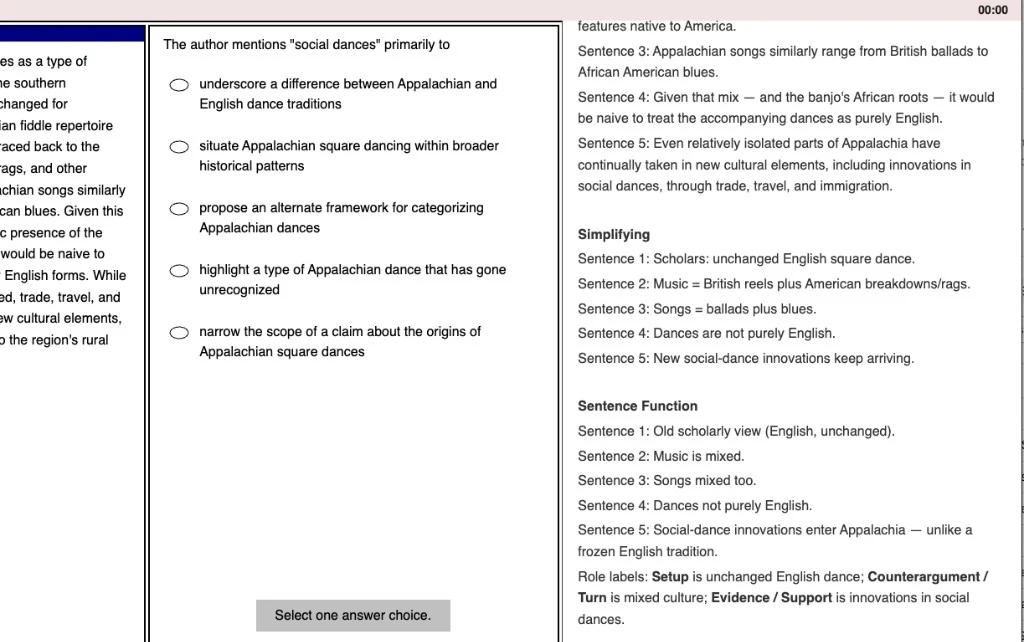
Task: Click the 'Music = British reels plus American breakdowns/rags' line
Action: click(774, 284)
